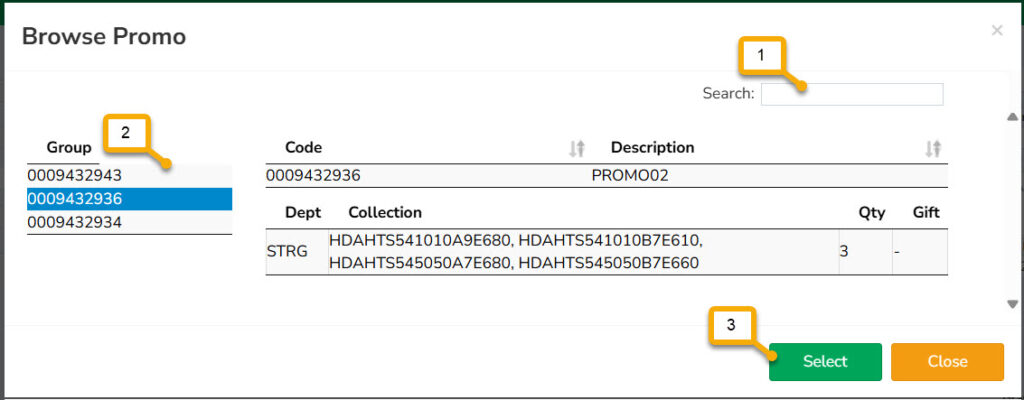Screen dimensions: 1024x400
Task: Click the scroll up arrow on the right
Action: click(x=1011, y=116)
